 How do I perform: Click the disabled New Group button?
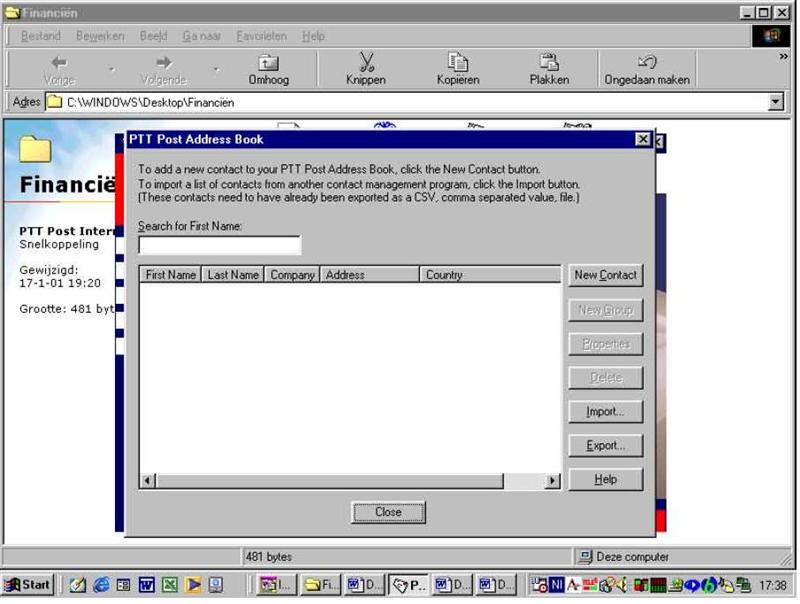tap(606, 310)
